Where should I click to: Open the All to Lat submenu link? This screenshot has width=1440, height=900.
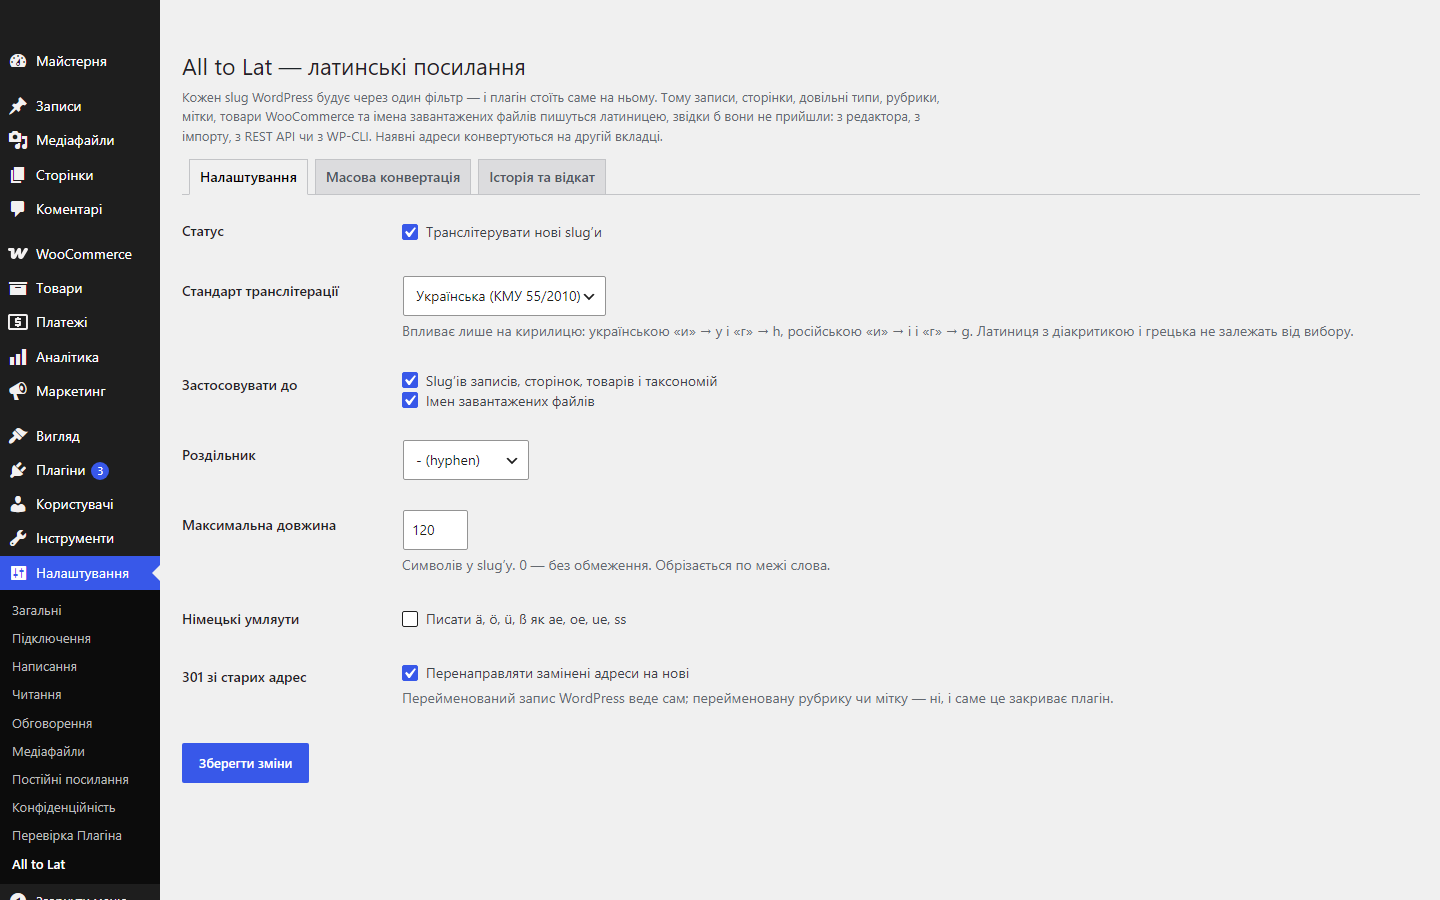(39, 864)
